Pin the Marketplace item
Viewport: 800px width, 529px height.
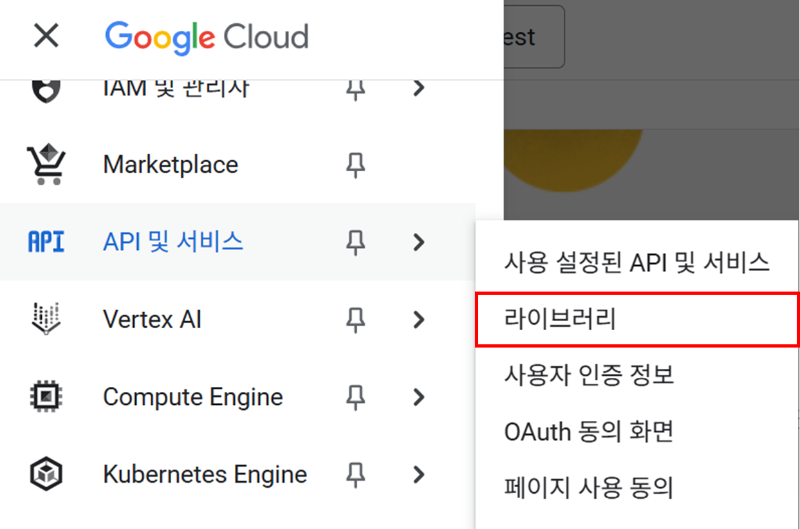click(356, 165)
